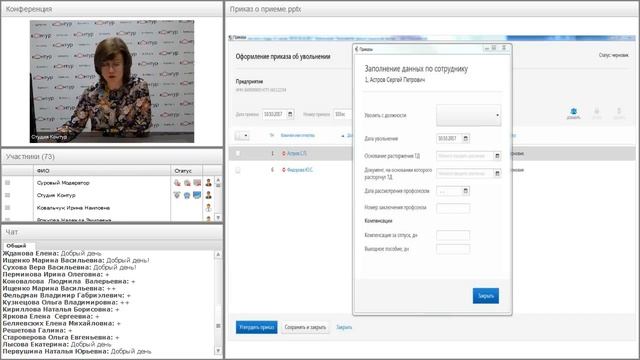Click first status icon of Суровый Модератор
The height and width of the screenshot is (360, 640).
[177, 183]
